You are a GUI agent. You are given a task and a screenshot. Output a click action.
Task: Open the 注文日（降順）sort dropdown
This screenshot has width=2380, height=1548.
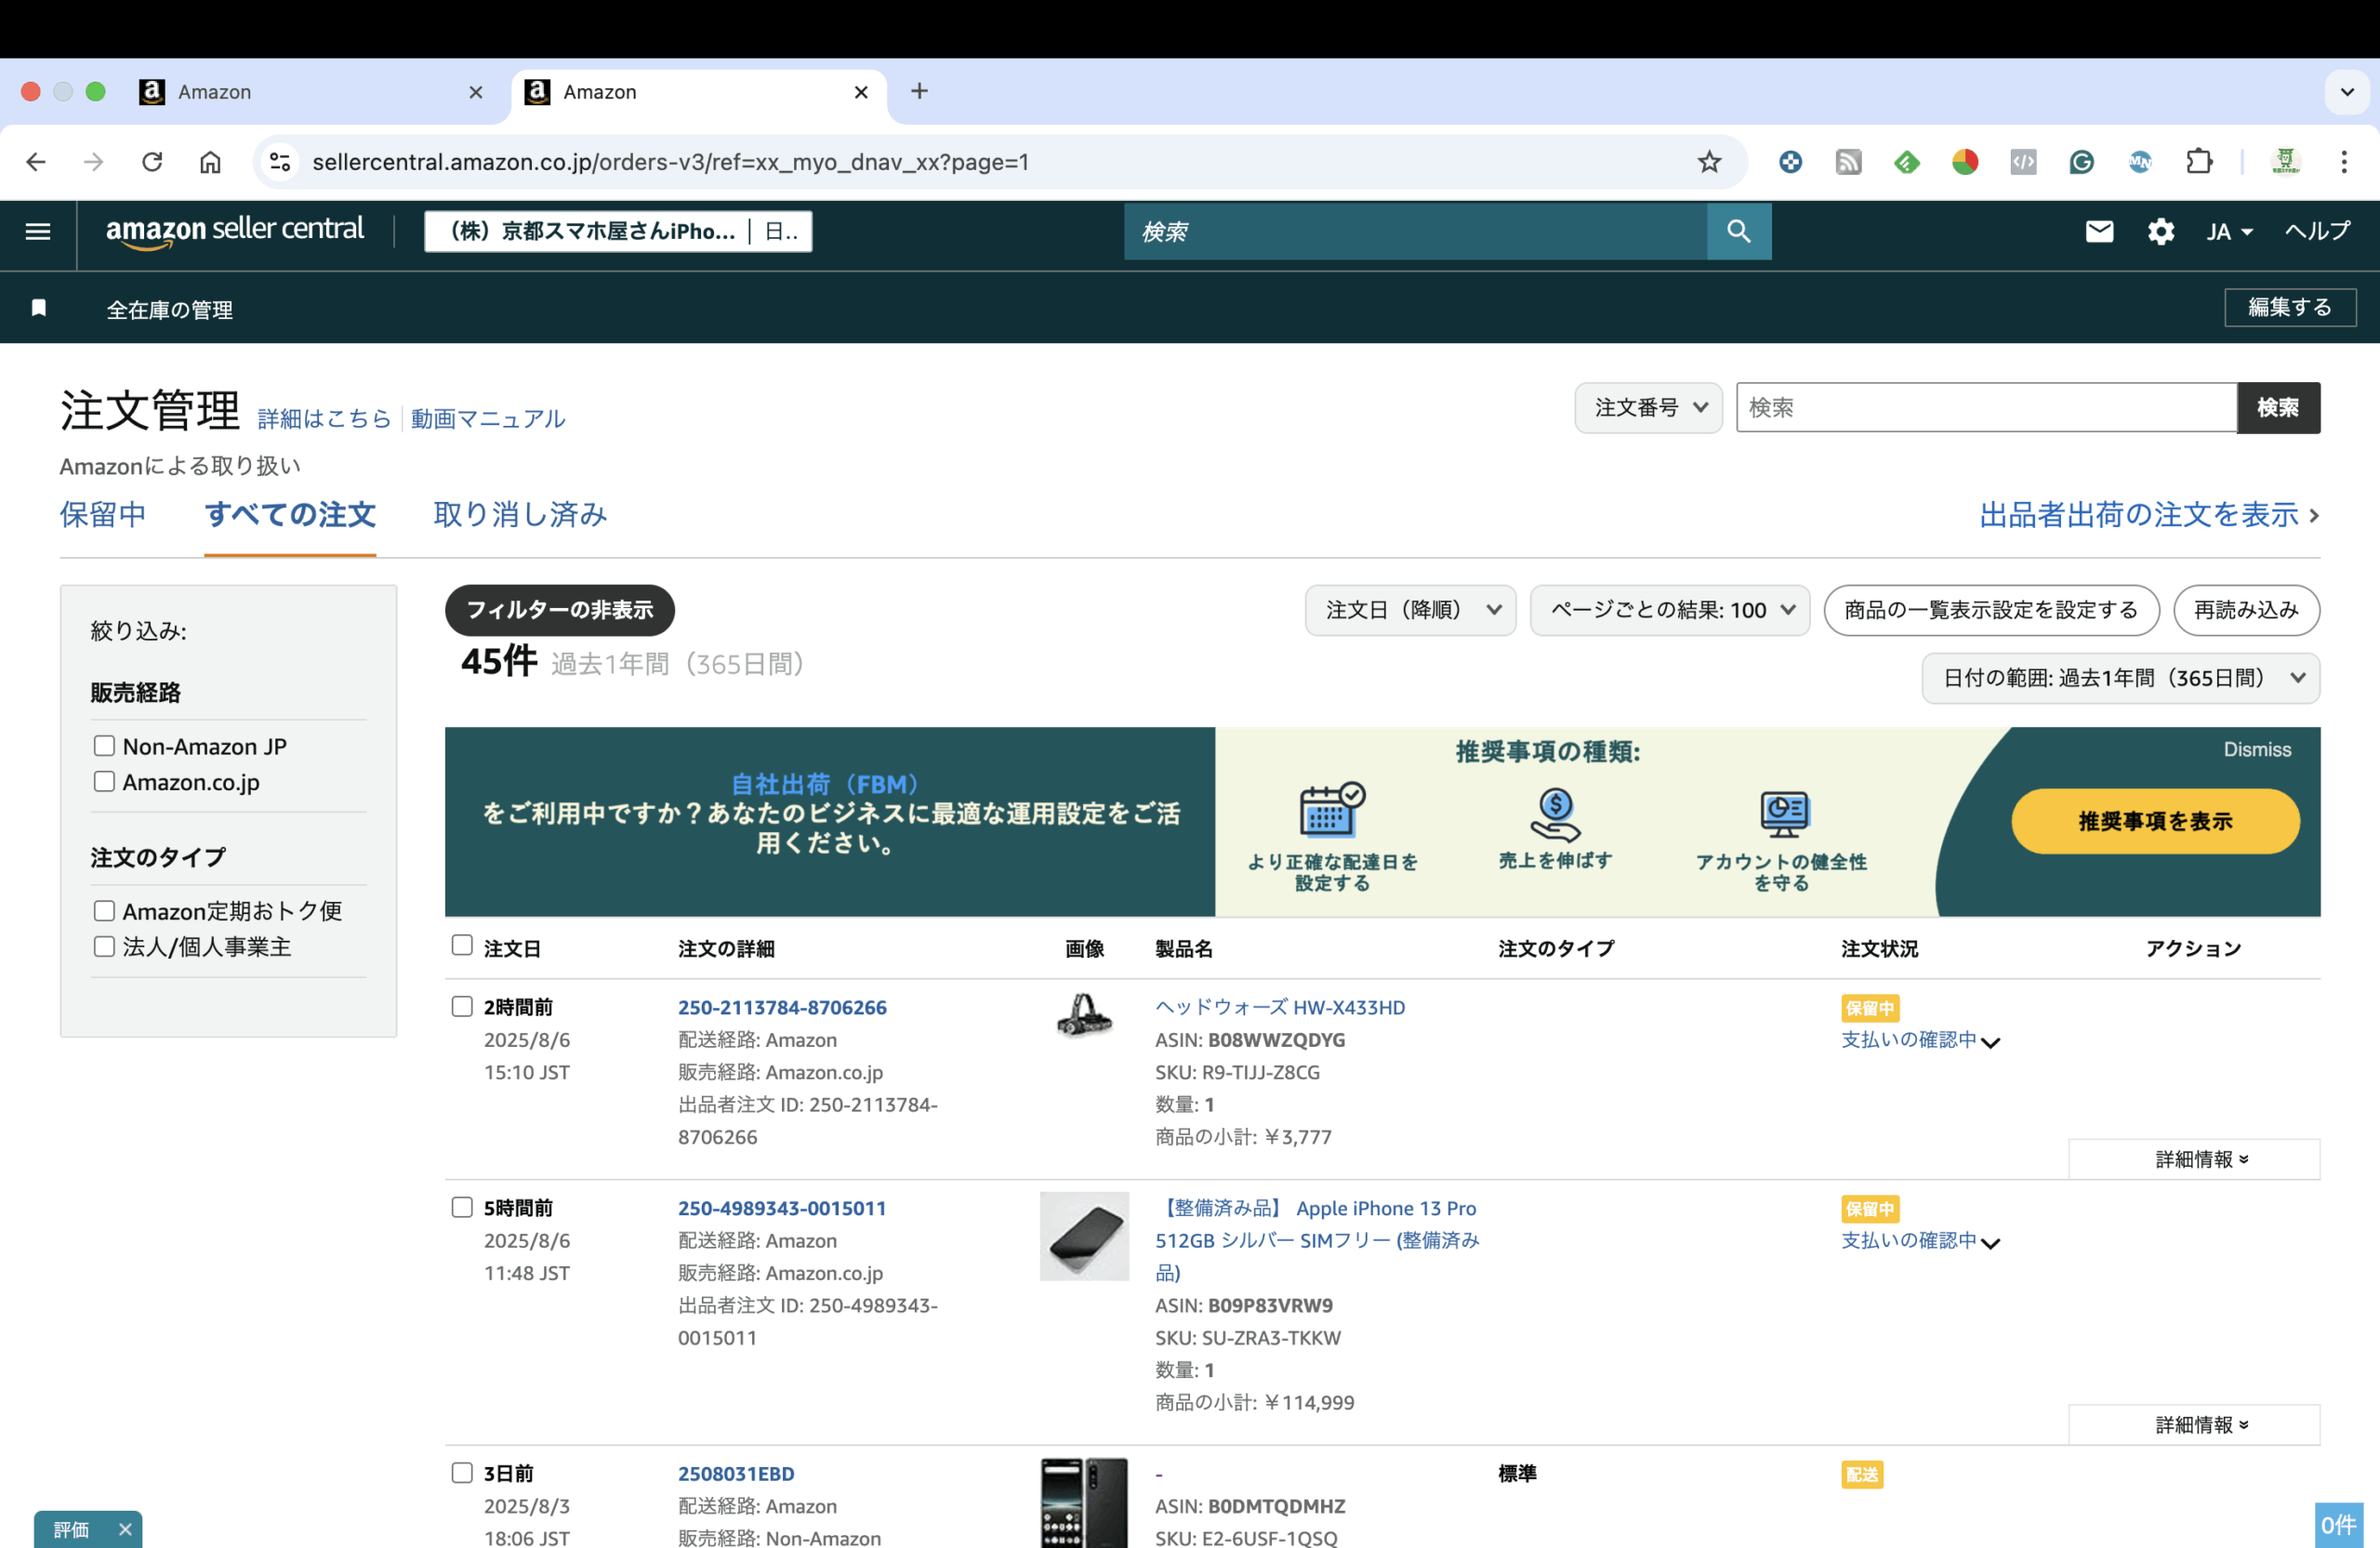pos(1410,610)
